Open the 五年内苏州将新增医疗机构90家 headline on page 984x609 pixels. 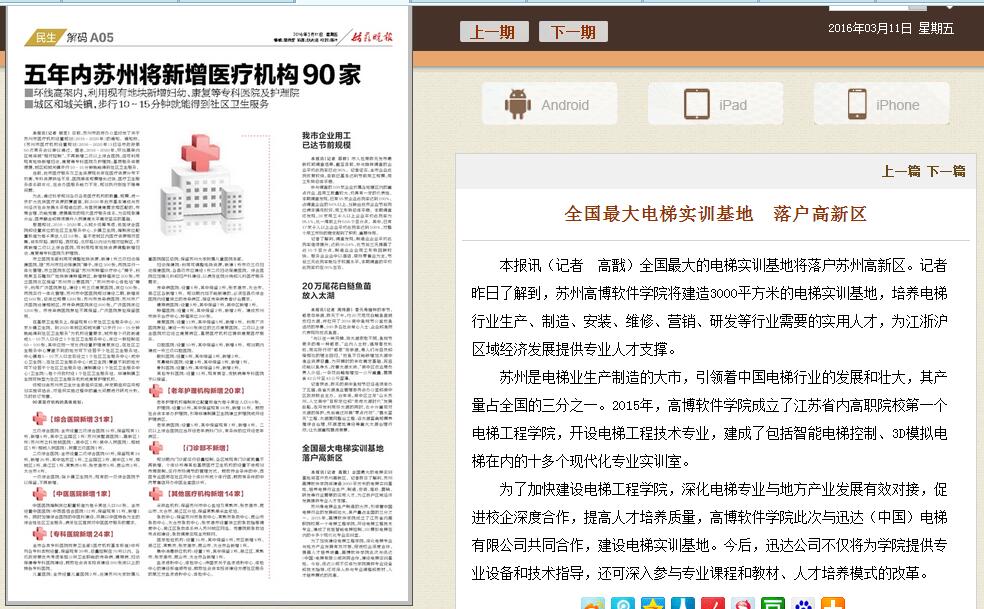(x=192, y=74)
